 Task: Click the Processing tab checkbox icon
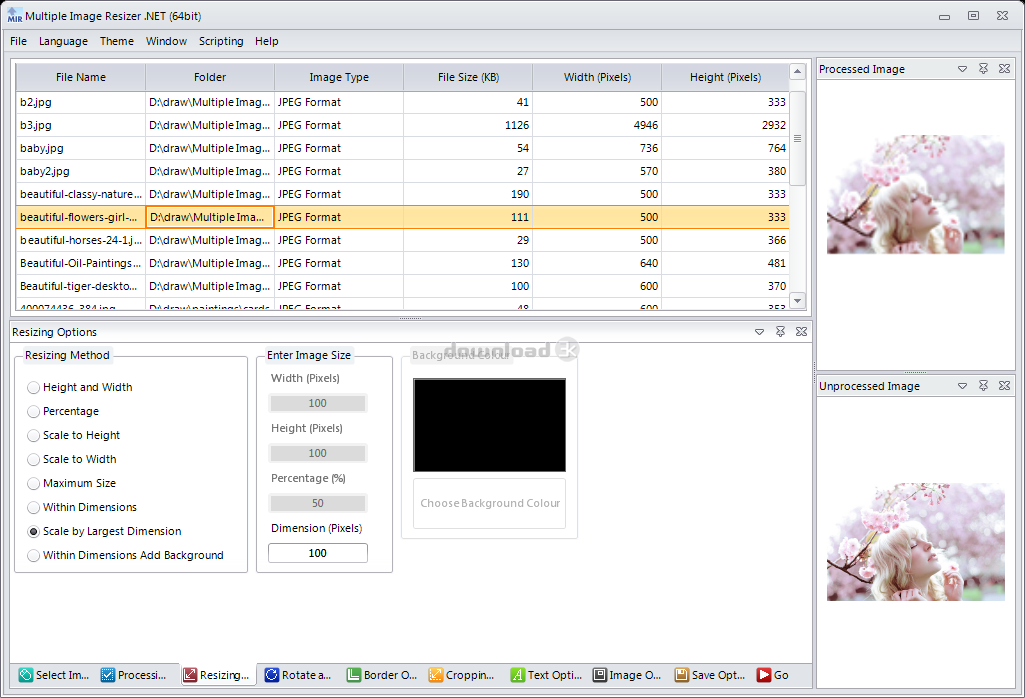[x=108, y=675]
